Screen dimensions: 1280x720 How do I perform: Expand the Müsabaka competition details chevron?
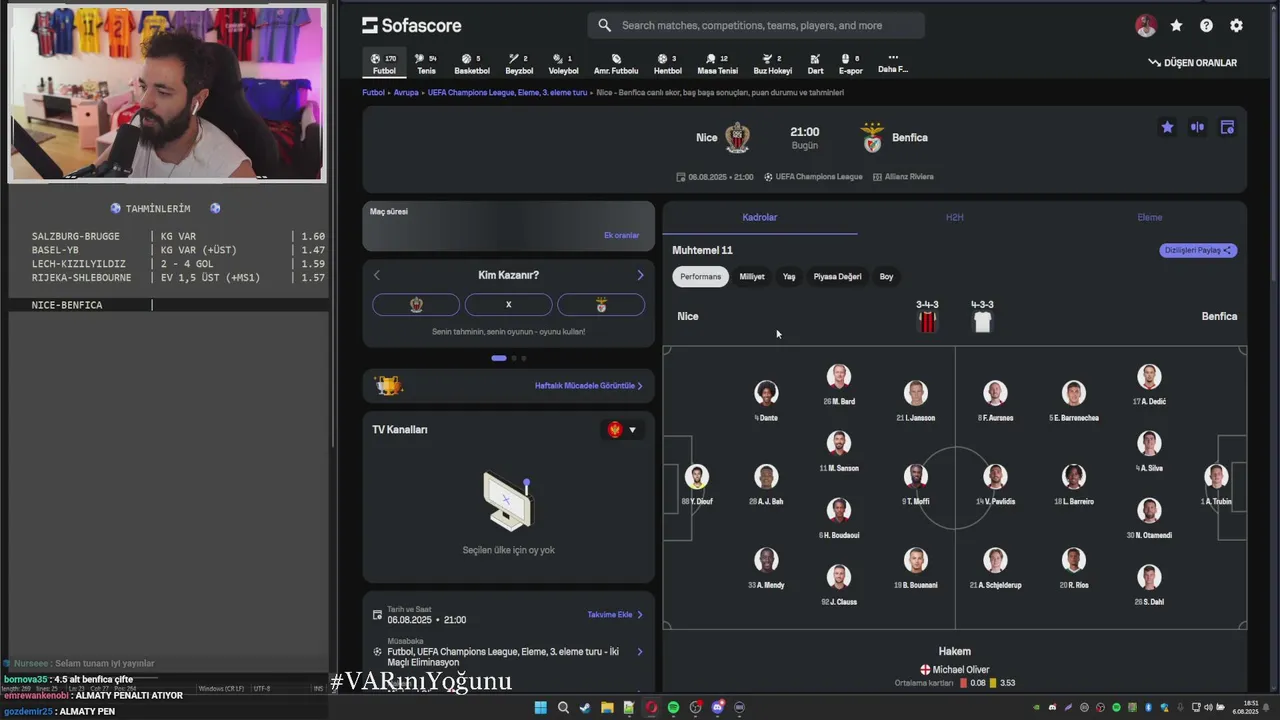pos(640,652)
